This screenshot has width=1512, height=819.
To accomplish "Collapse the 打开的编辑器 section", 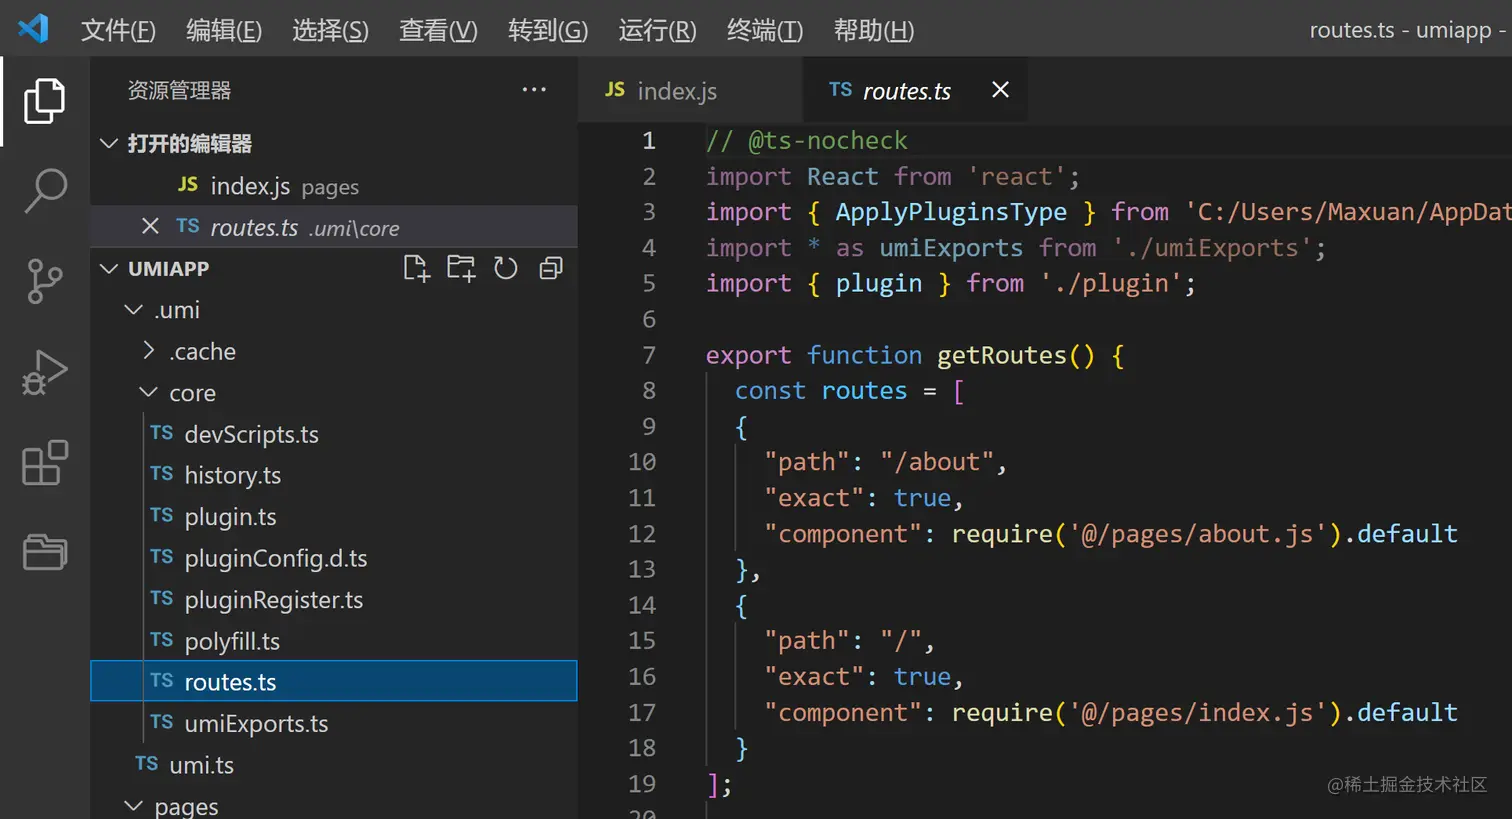I will [x=109, y=143].
